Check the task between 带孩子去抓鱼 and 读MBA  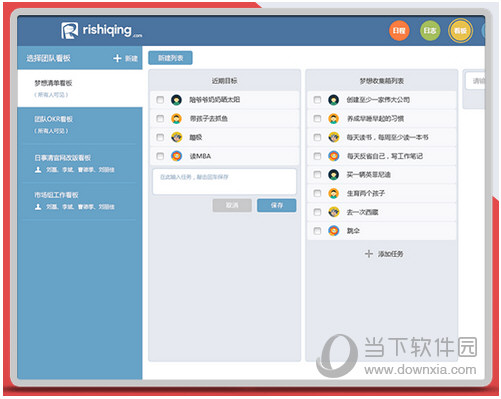coord(160,137)
